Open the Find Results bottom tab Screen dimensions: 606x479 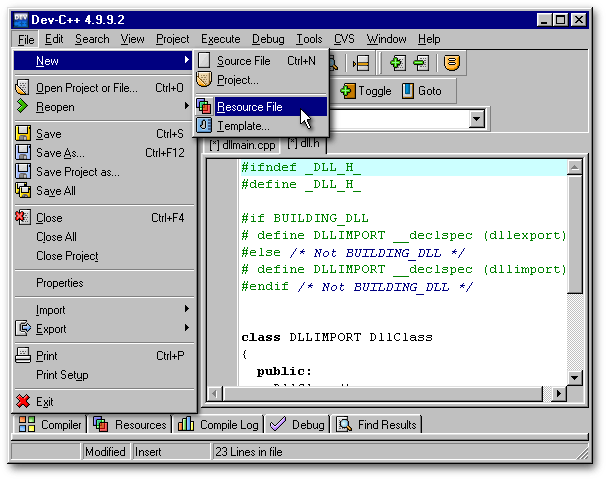click(x=376, y=424)
